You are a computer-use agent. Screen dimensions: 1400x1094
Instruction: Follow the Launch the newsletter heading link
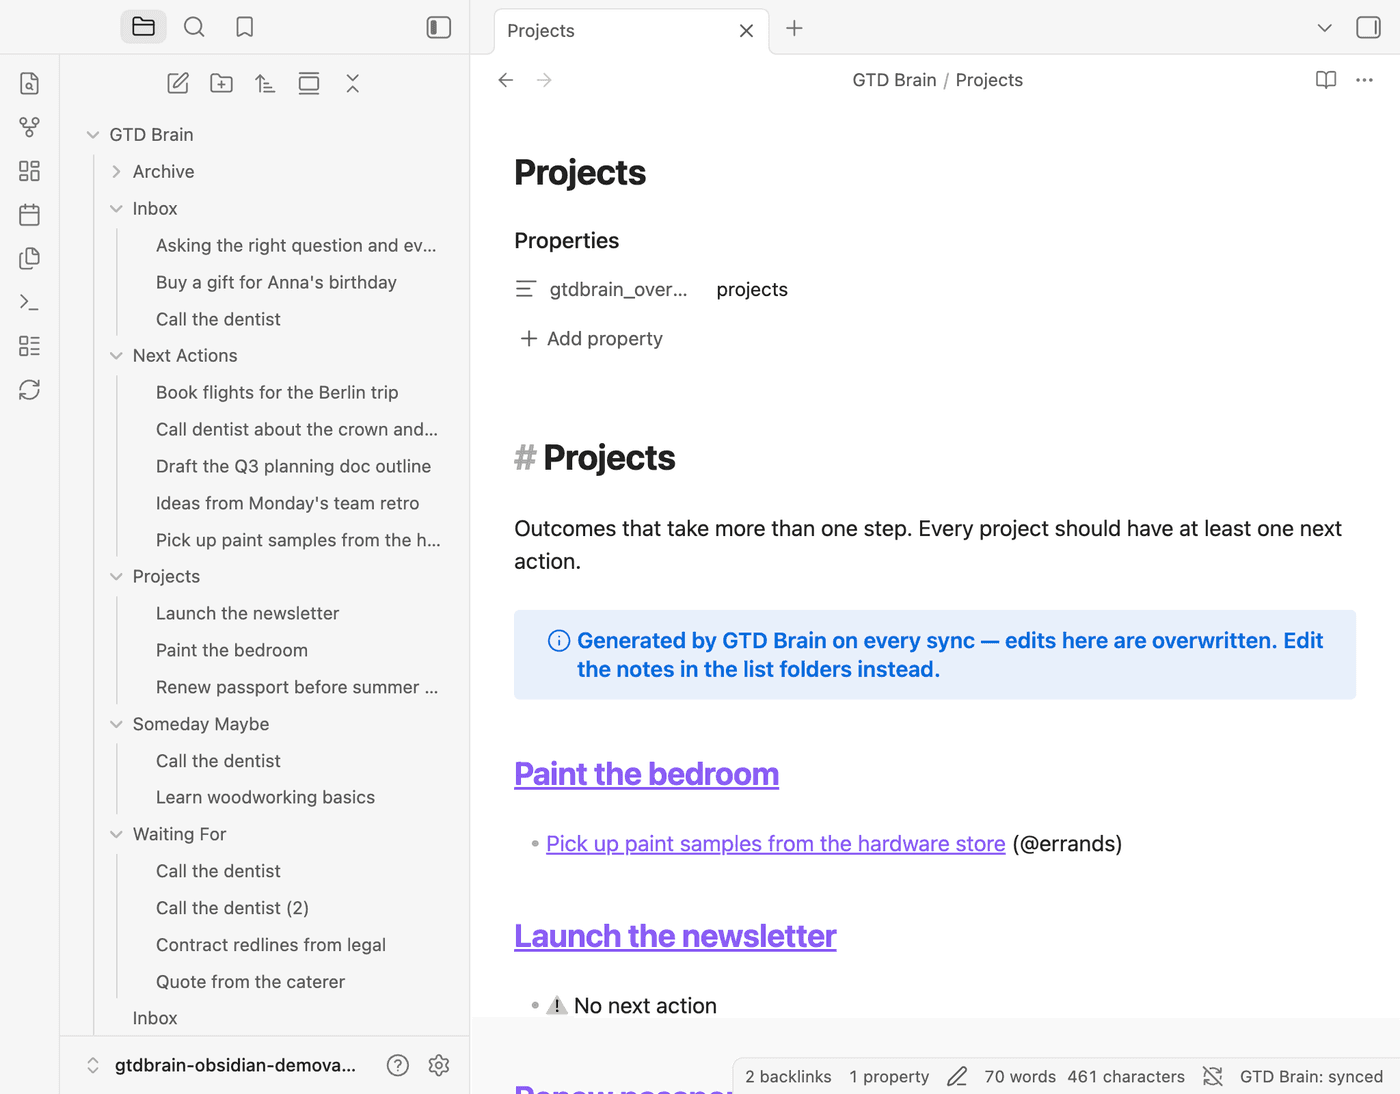pos(675,936)
